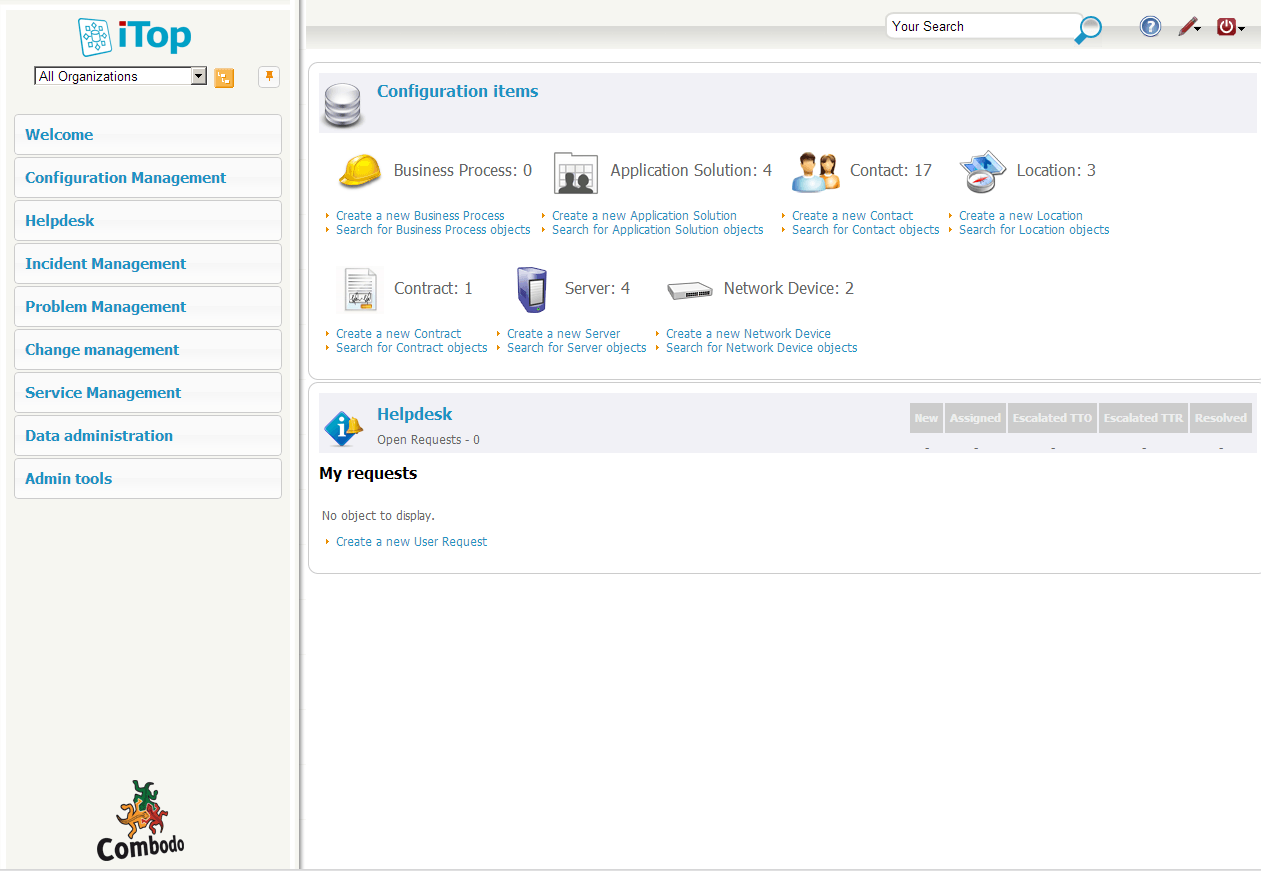Click Search for Contact objects

864,229
